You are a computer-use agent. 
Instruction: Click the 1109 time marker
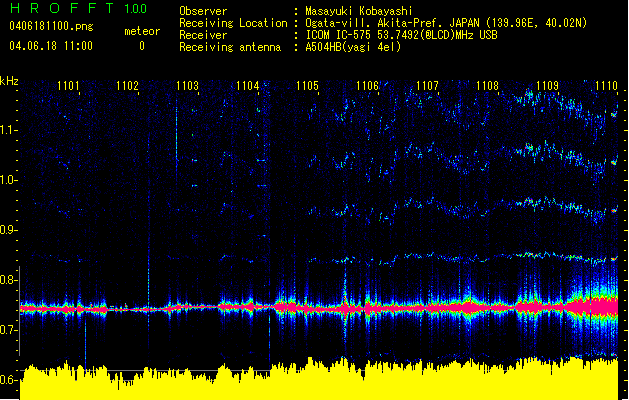tap(548, 86)
